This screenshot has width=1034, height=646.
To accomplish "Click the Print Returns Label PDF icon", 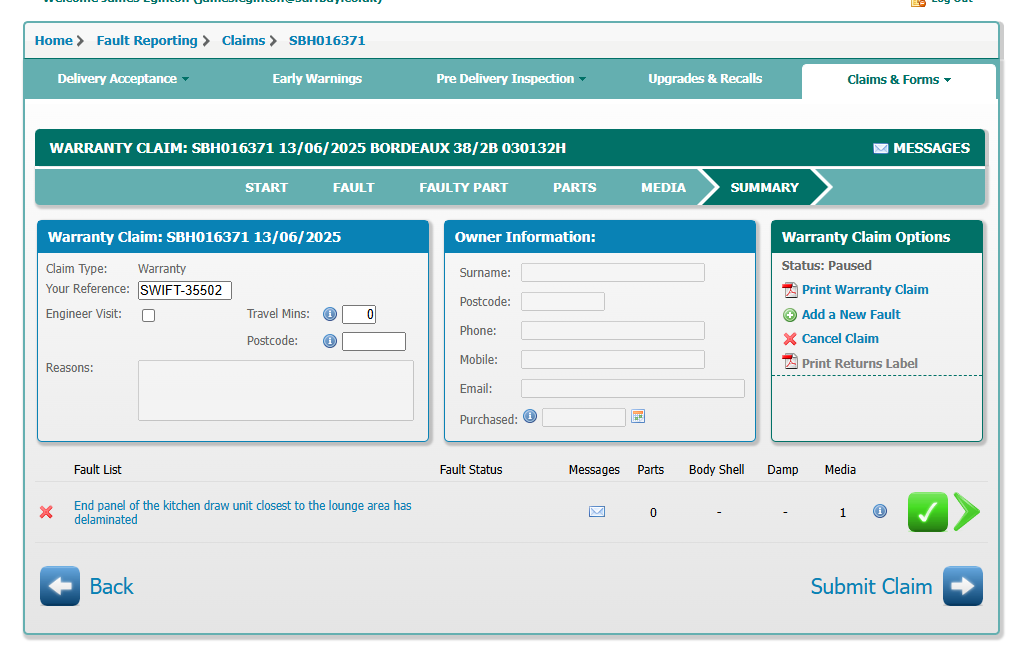I will point(789,361).
